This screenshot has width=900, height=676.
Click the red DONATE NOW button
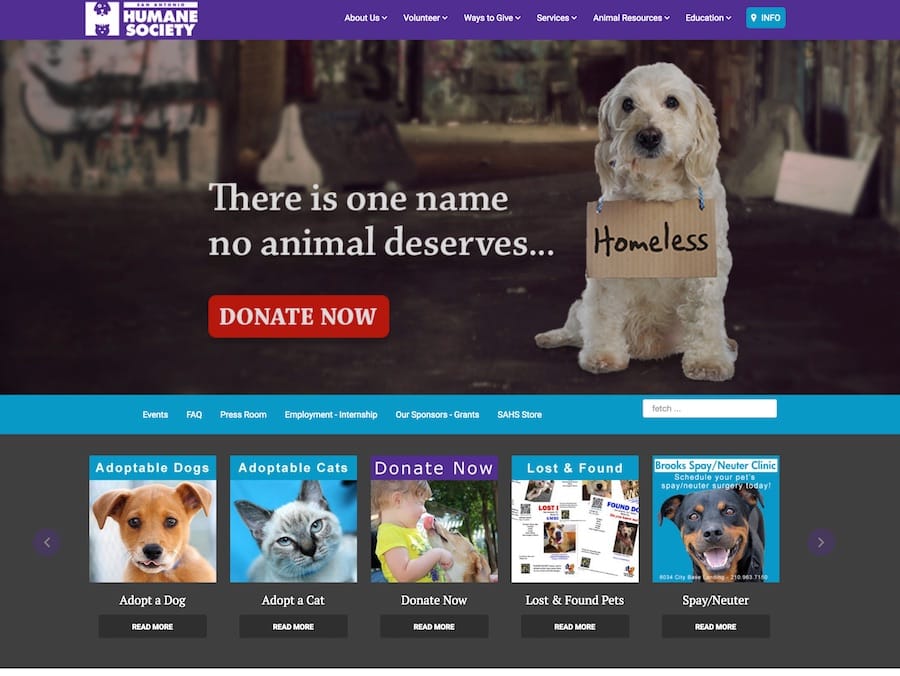(298, 316)
